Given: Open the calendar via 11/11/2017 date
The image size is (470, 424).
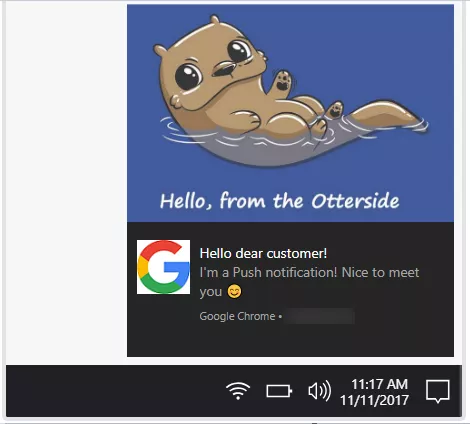Looking at the screenshot, I should click(374, 400).
